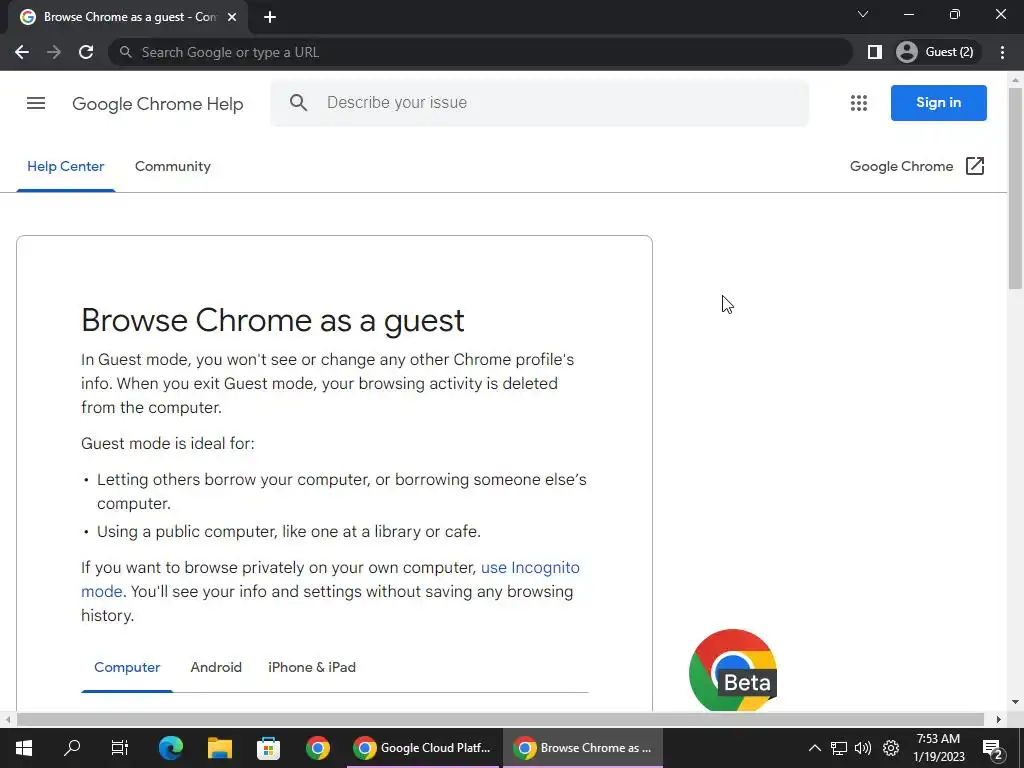
Task: Open Task View on taskbar
Action: [x=120, y=748]
